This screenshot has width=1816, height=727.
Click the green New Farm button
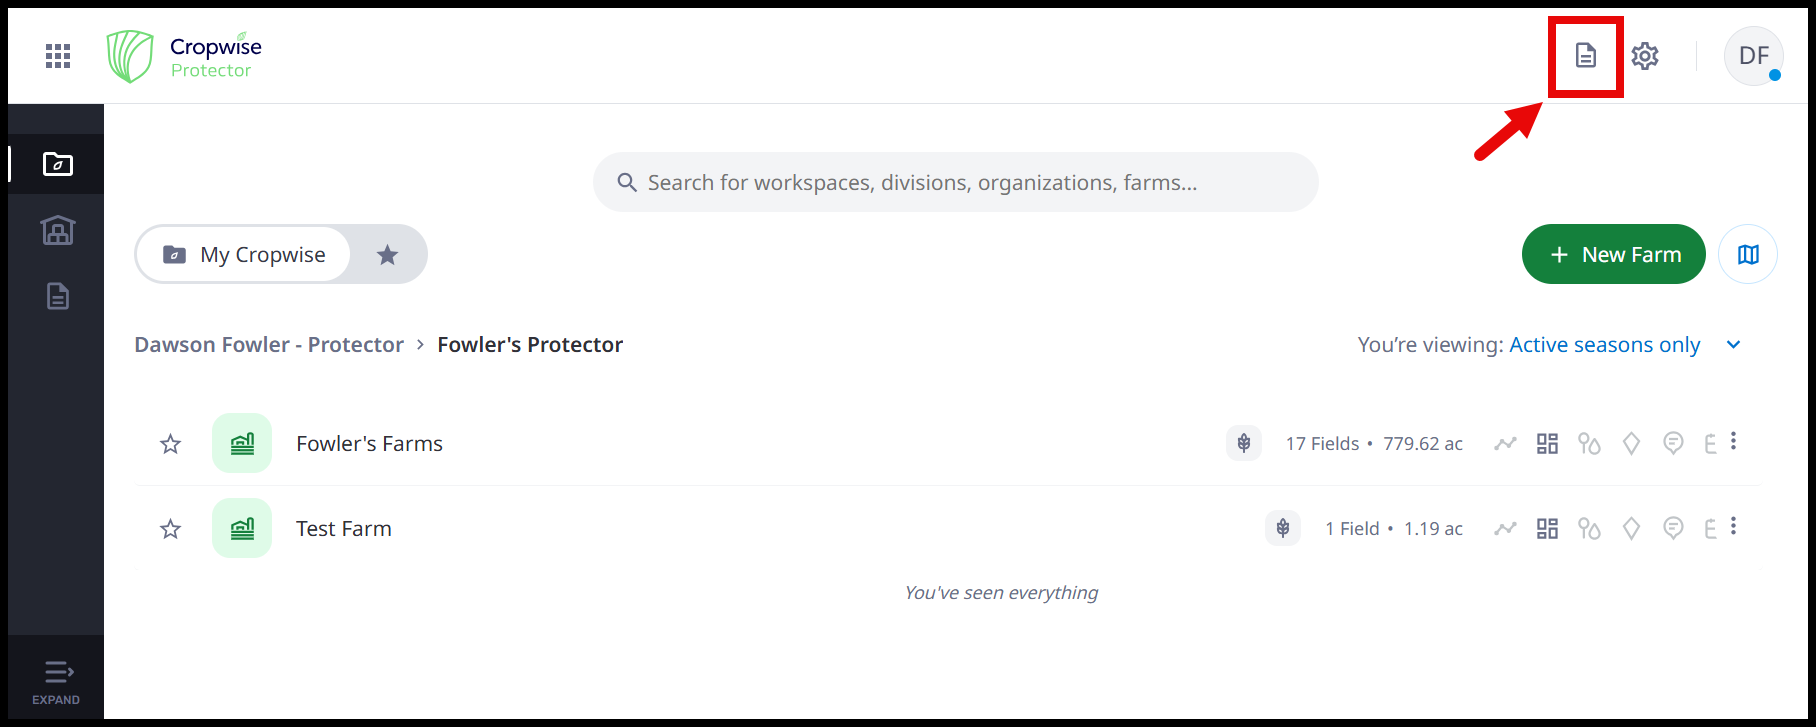click(x=1613, y=255)
